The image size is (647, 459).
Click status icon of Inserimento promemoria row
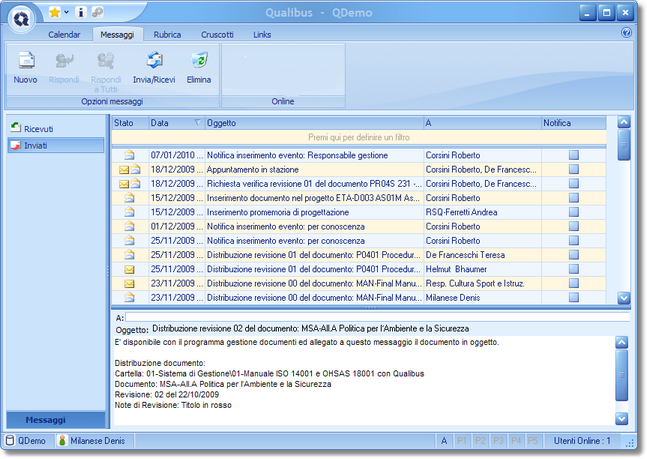point(130,212)
